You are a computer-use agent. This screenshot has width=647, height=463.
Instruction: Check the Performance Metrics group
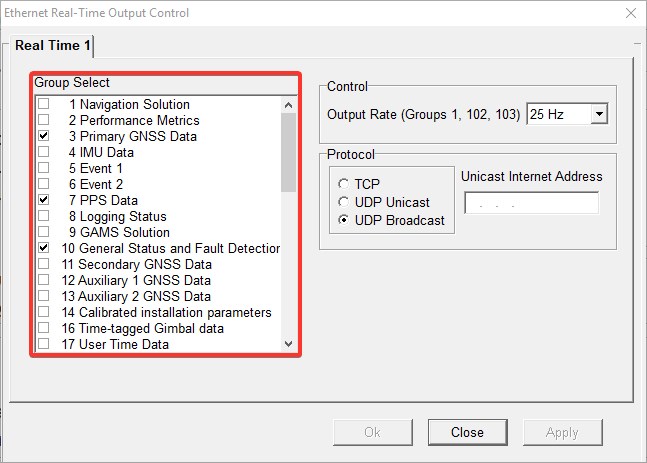pos(43,120)
